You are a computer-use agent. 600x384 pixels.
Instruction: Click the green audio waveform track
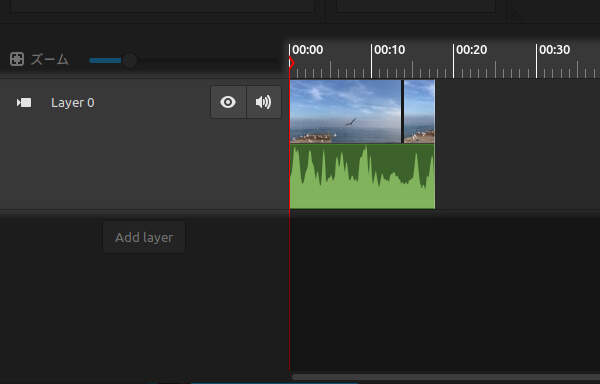[x=362, y=176]
